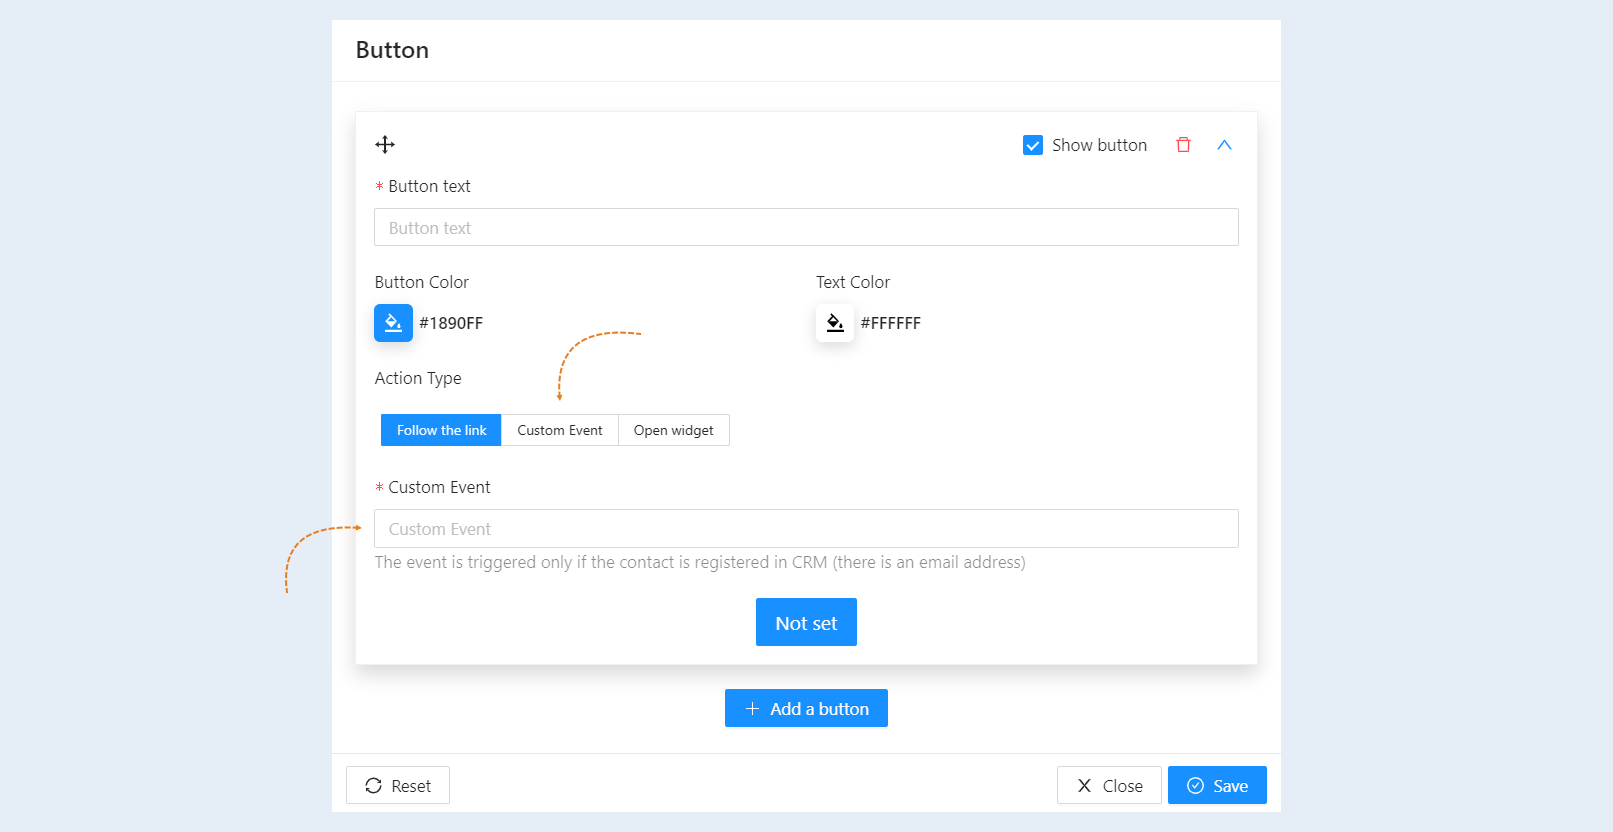Image resolution: width=1613 pixels, height=832 pixels.
Task: Click the Not set preview button
Action: (806, 622)
